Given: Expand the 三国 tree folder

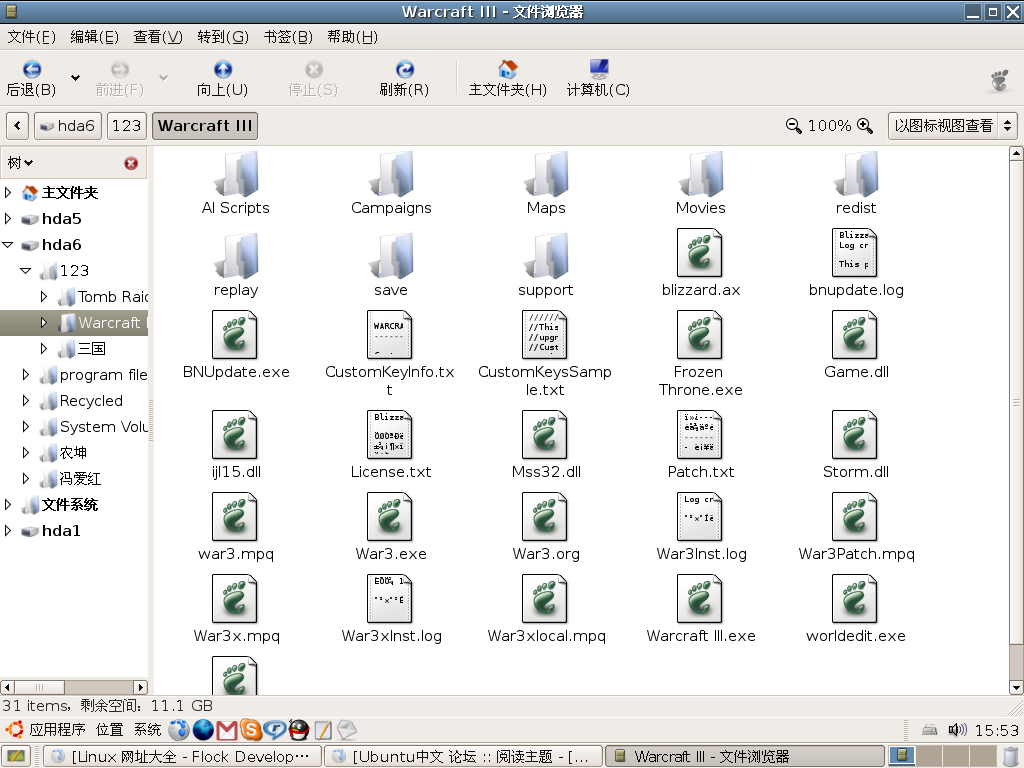Looking at the screenshot, I should [x=44, y=349].
